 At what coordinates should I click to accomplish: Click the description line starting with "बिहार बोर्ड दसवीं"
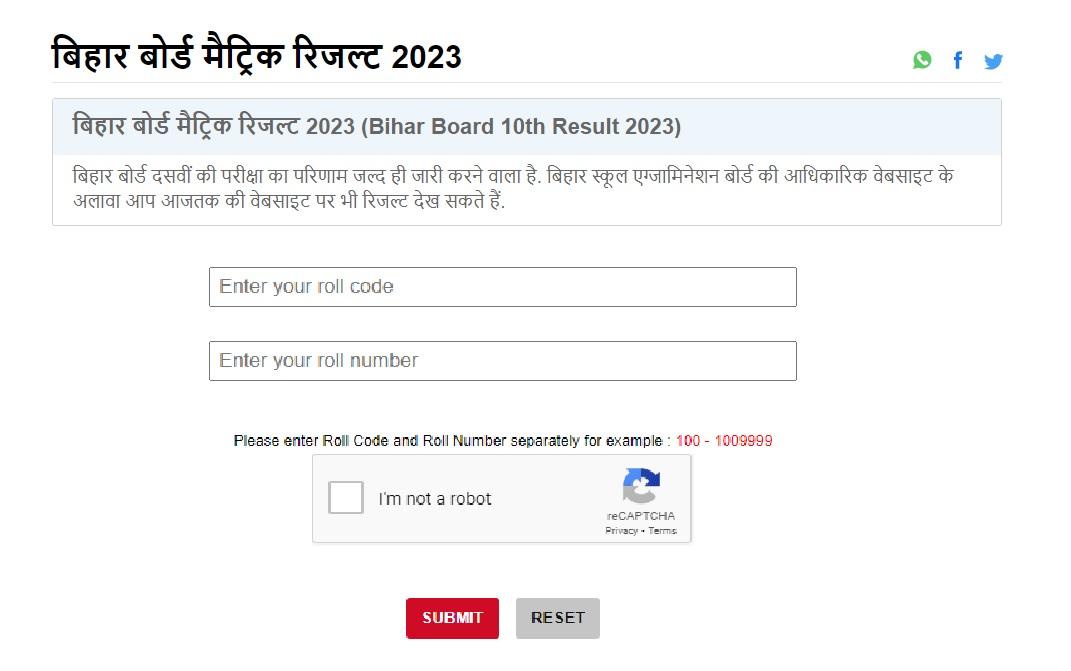tap(512, 176)
